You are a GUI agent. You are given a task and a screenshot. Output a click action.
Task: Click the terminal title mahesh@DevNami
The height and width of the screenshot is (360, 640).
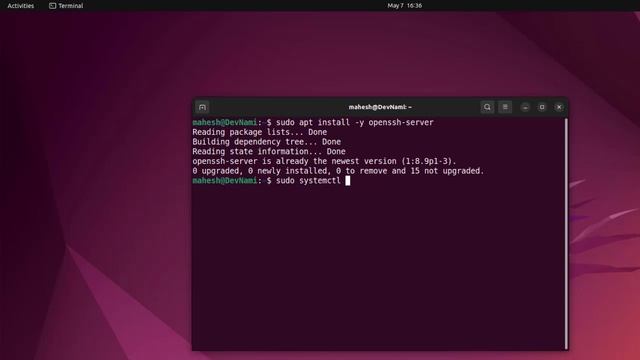coord(380,107)
